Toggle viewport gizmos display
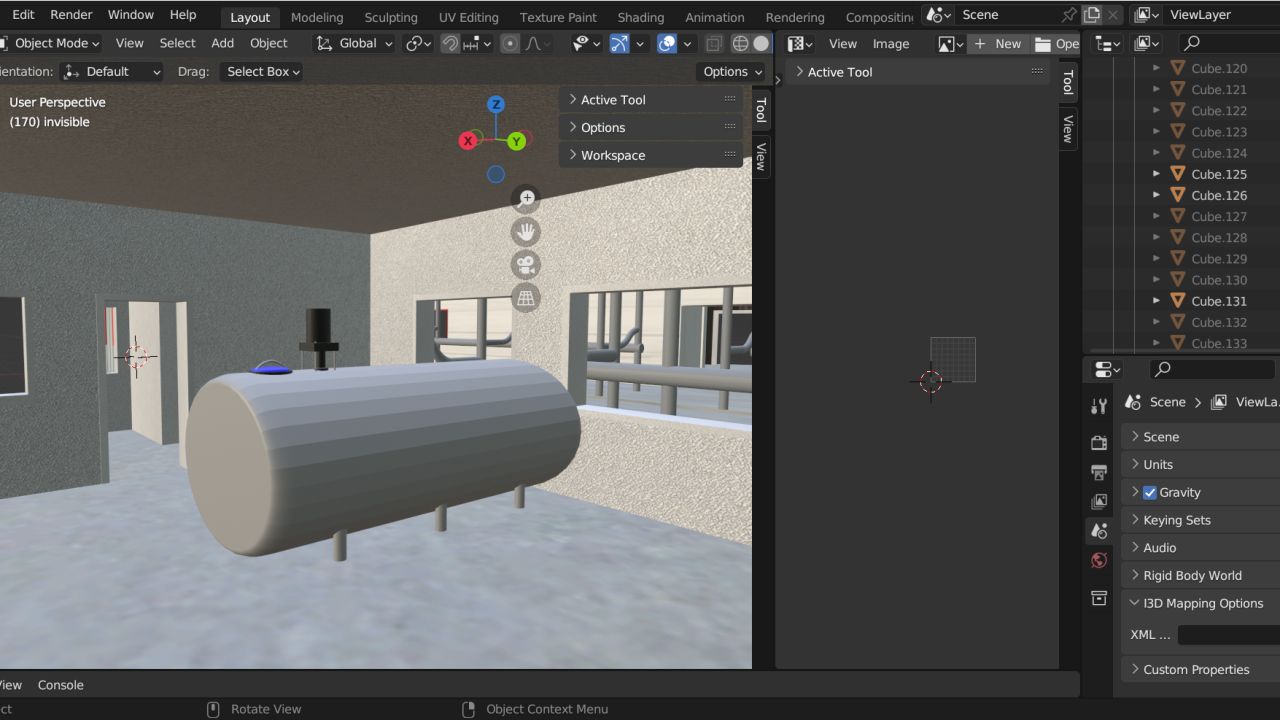The height and width of the screenshot is (720, 1280). point(620,43)
